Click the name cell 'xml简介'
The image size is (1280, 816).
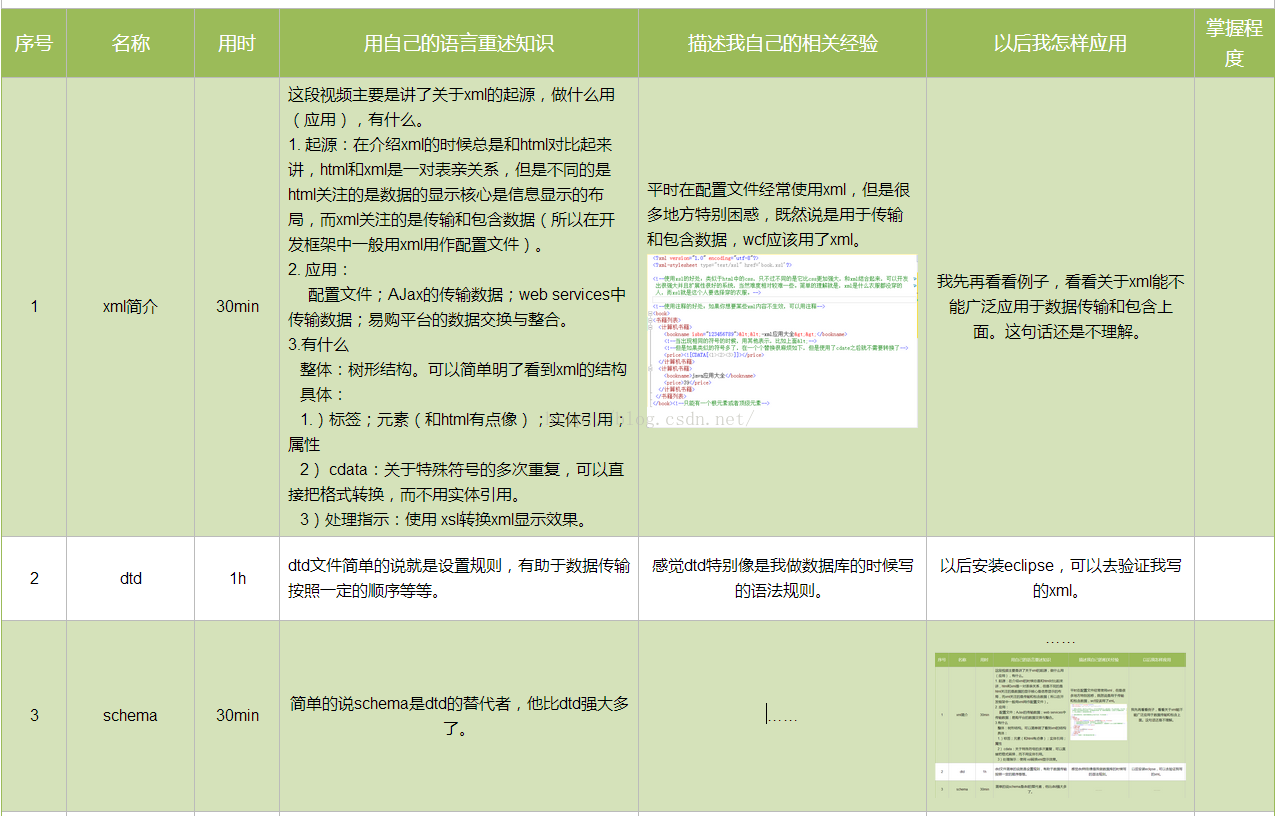pos(131,307)
